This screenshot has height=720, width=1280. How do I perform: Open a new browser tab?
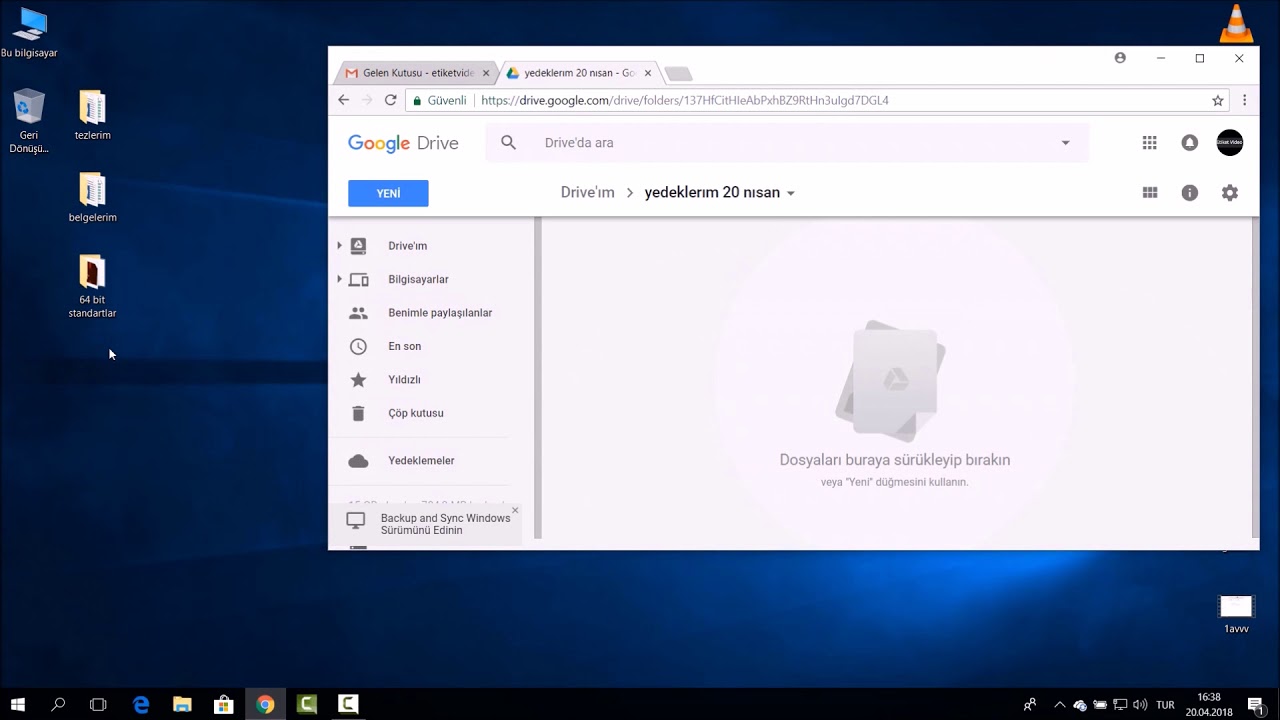click(678, 74)
